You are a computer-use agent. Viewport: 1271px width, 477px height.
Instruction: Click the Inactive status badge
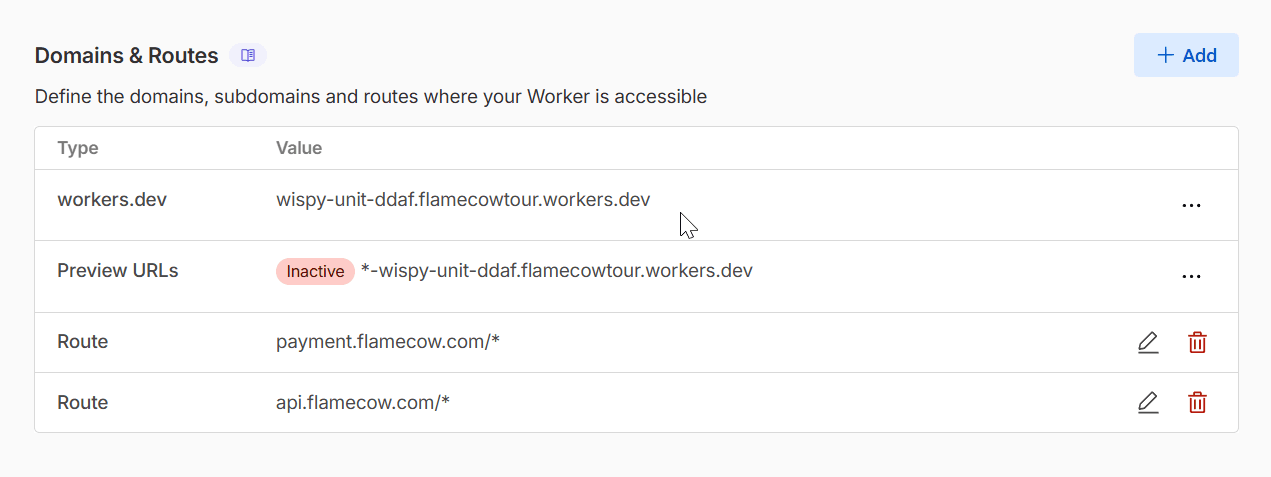pos(315,271)
